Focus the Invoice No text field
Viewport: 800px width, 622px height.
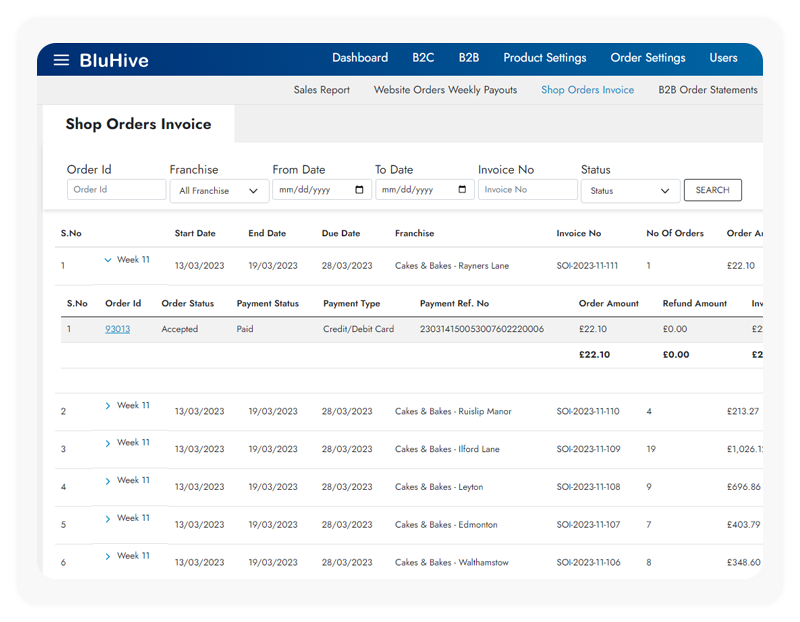[x=527, y=190]
